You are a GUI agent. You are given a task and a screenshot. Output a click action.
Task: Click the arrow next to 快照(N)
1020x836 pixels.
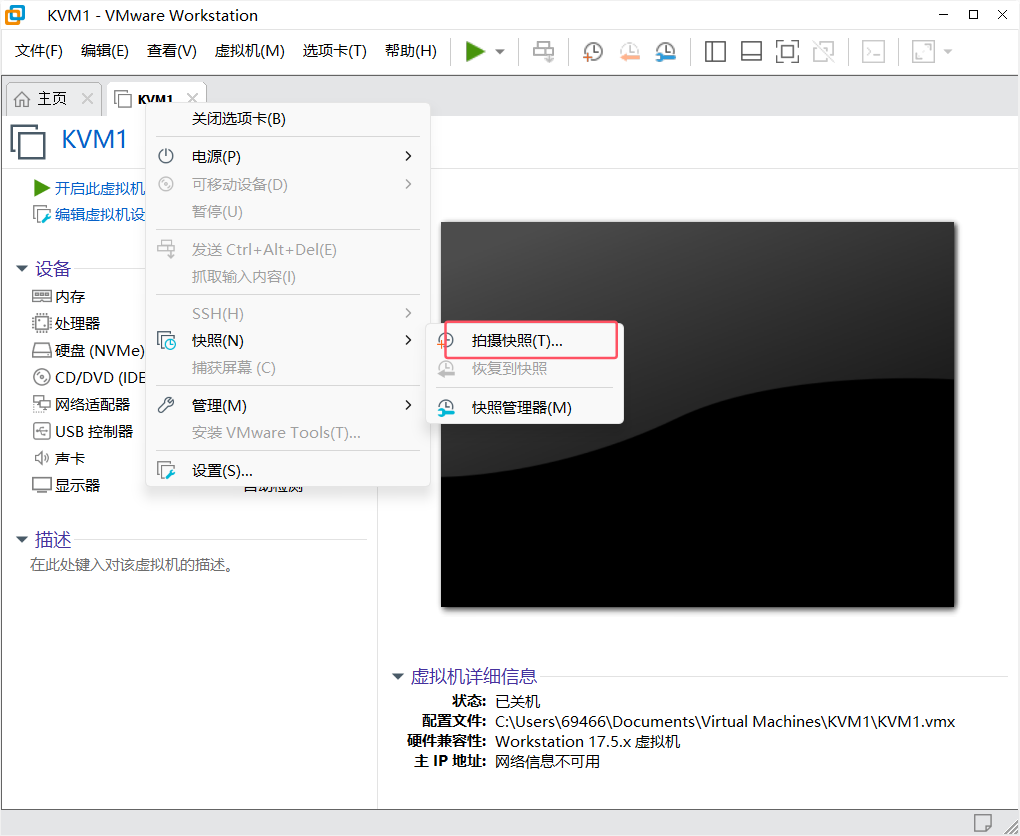click(408, 340)
